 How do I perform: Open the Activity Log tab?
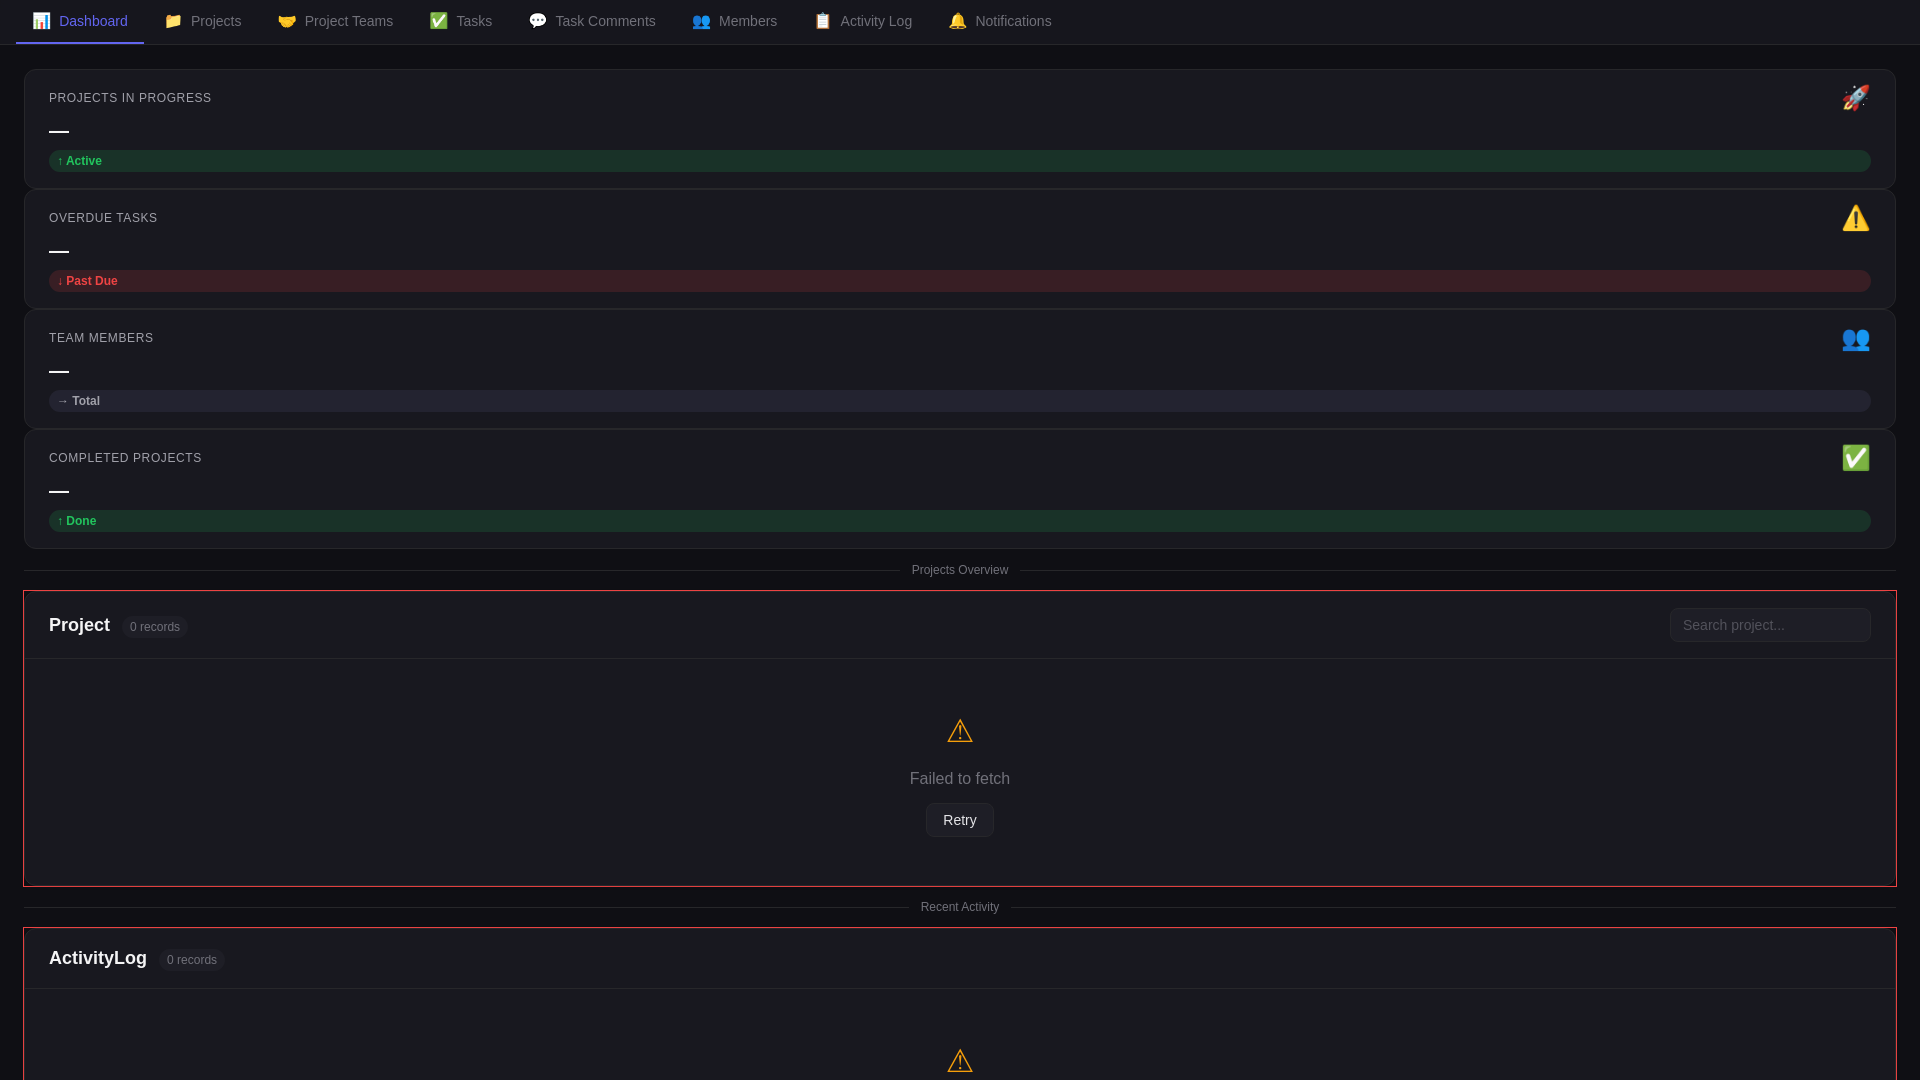point(862,21)
